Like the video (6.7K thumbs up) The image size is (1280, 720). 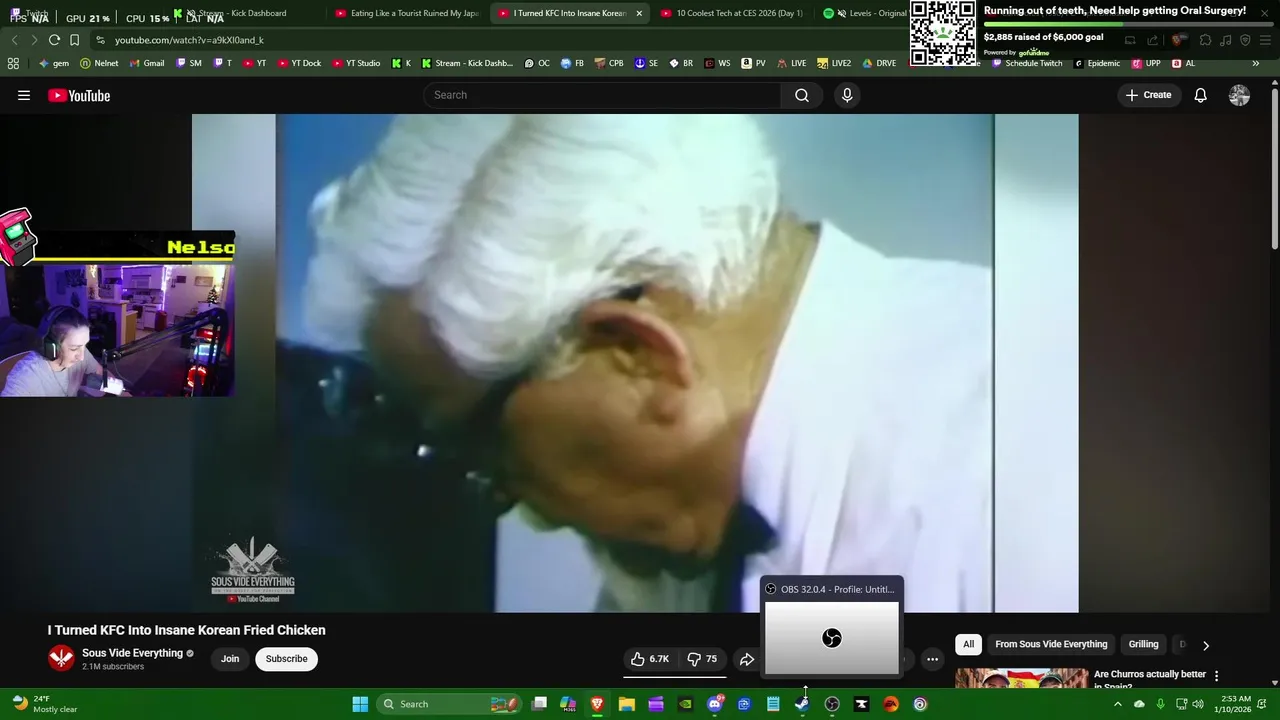pos(649,659)
